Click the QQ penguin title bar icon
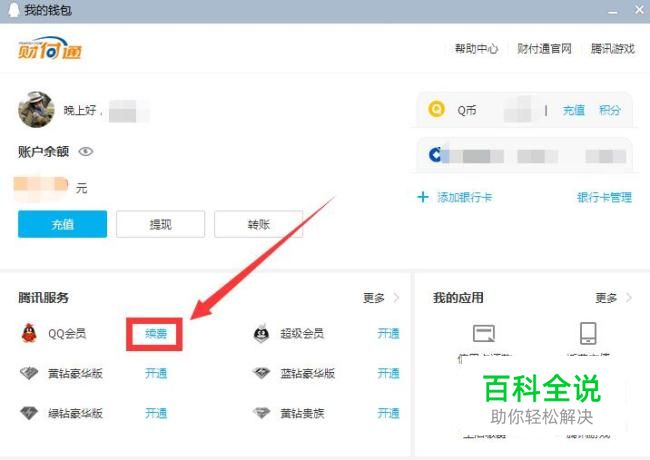650x460 pixels. tap(14, 10)
